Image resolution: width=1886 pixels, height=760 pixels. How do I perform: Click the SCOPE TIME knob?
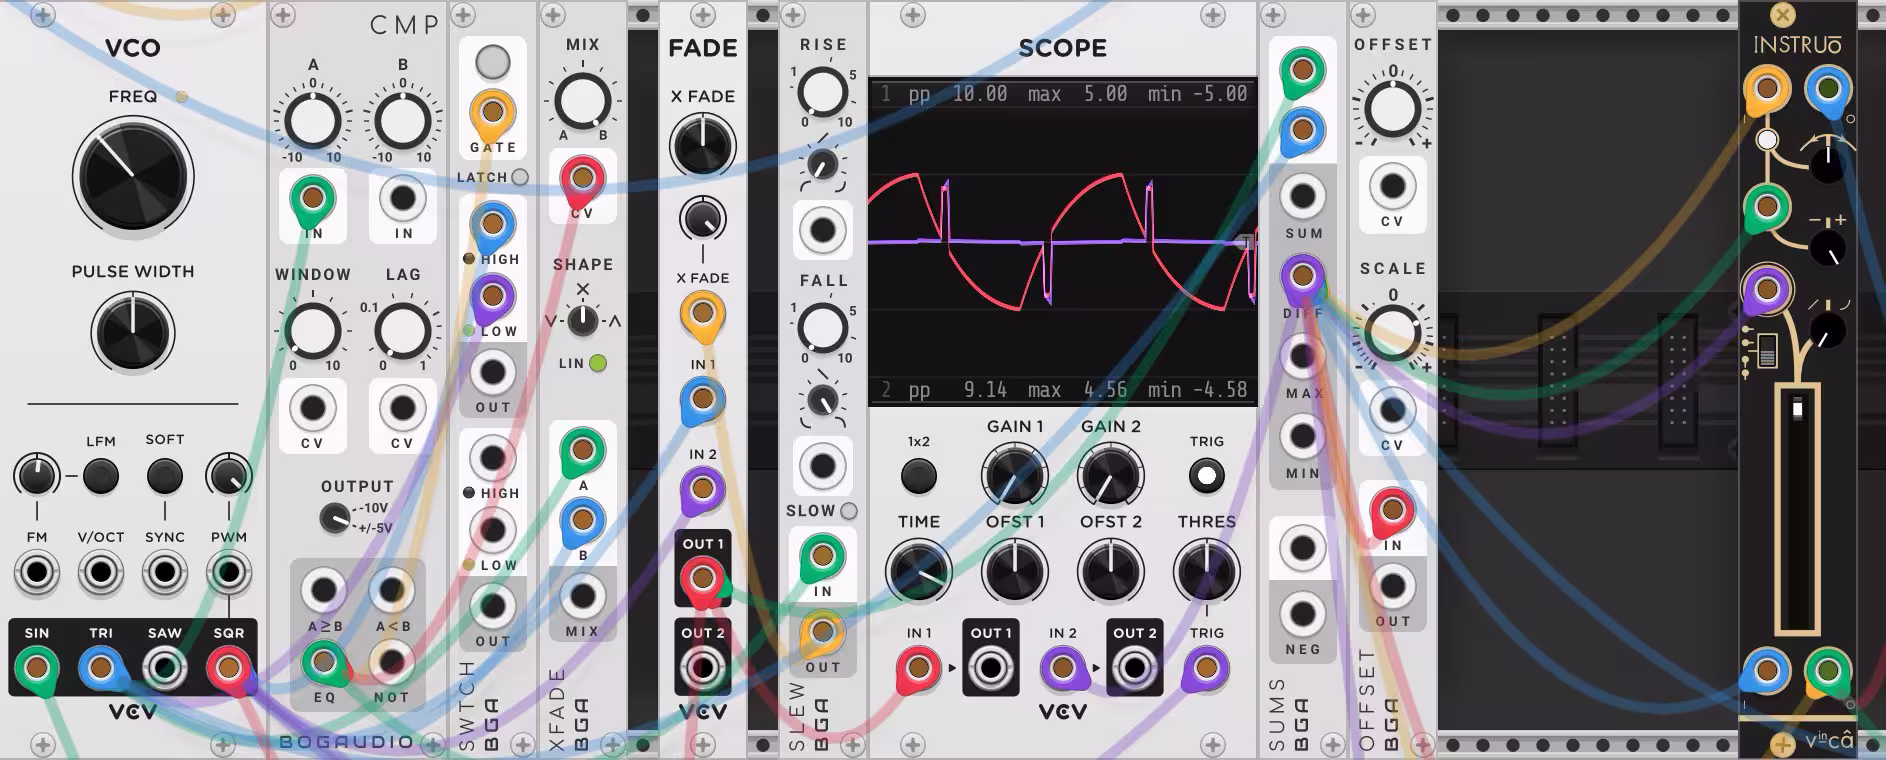[x=918, y=573]
